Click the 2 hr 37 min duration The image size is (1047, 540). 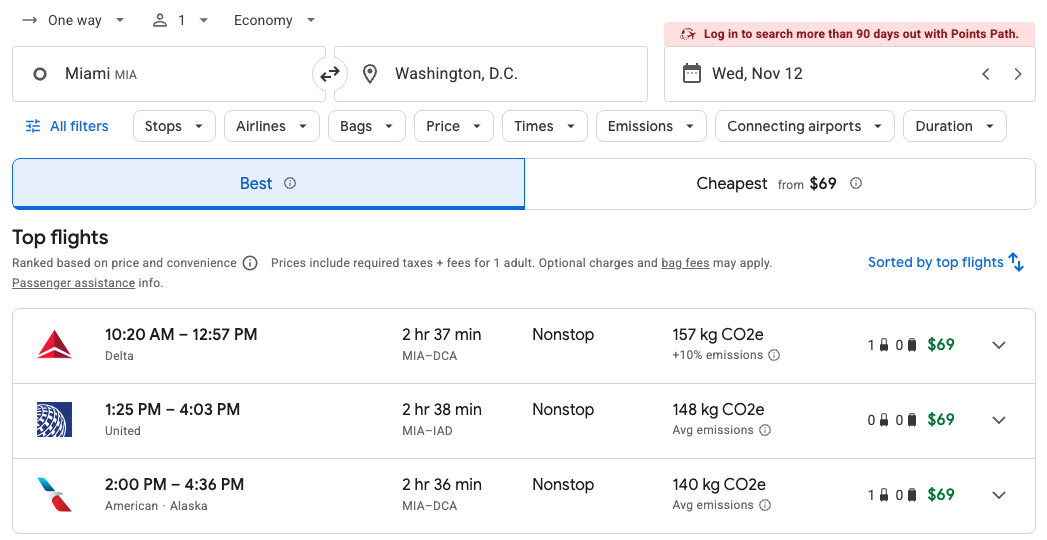pyautogui.click(x=441, y=335)
